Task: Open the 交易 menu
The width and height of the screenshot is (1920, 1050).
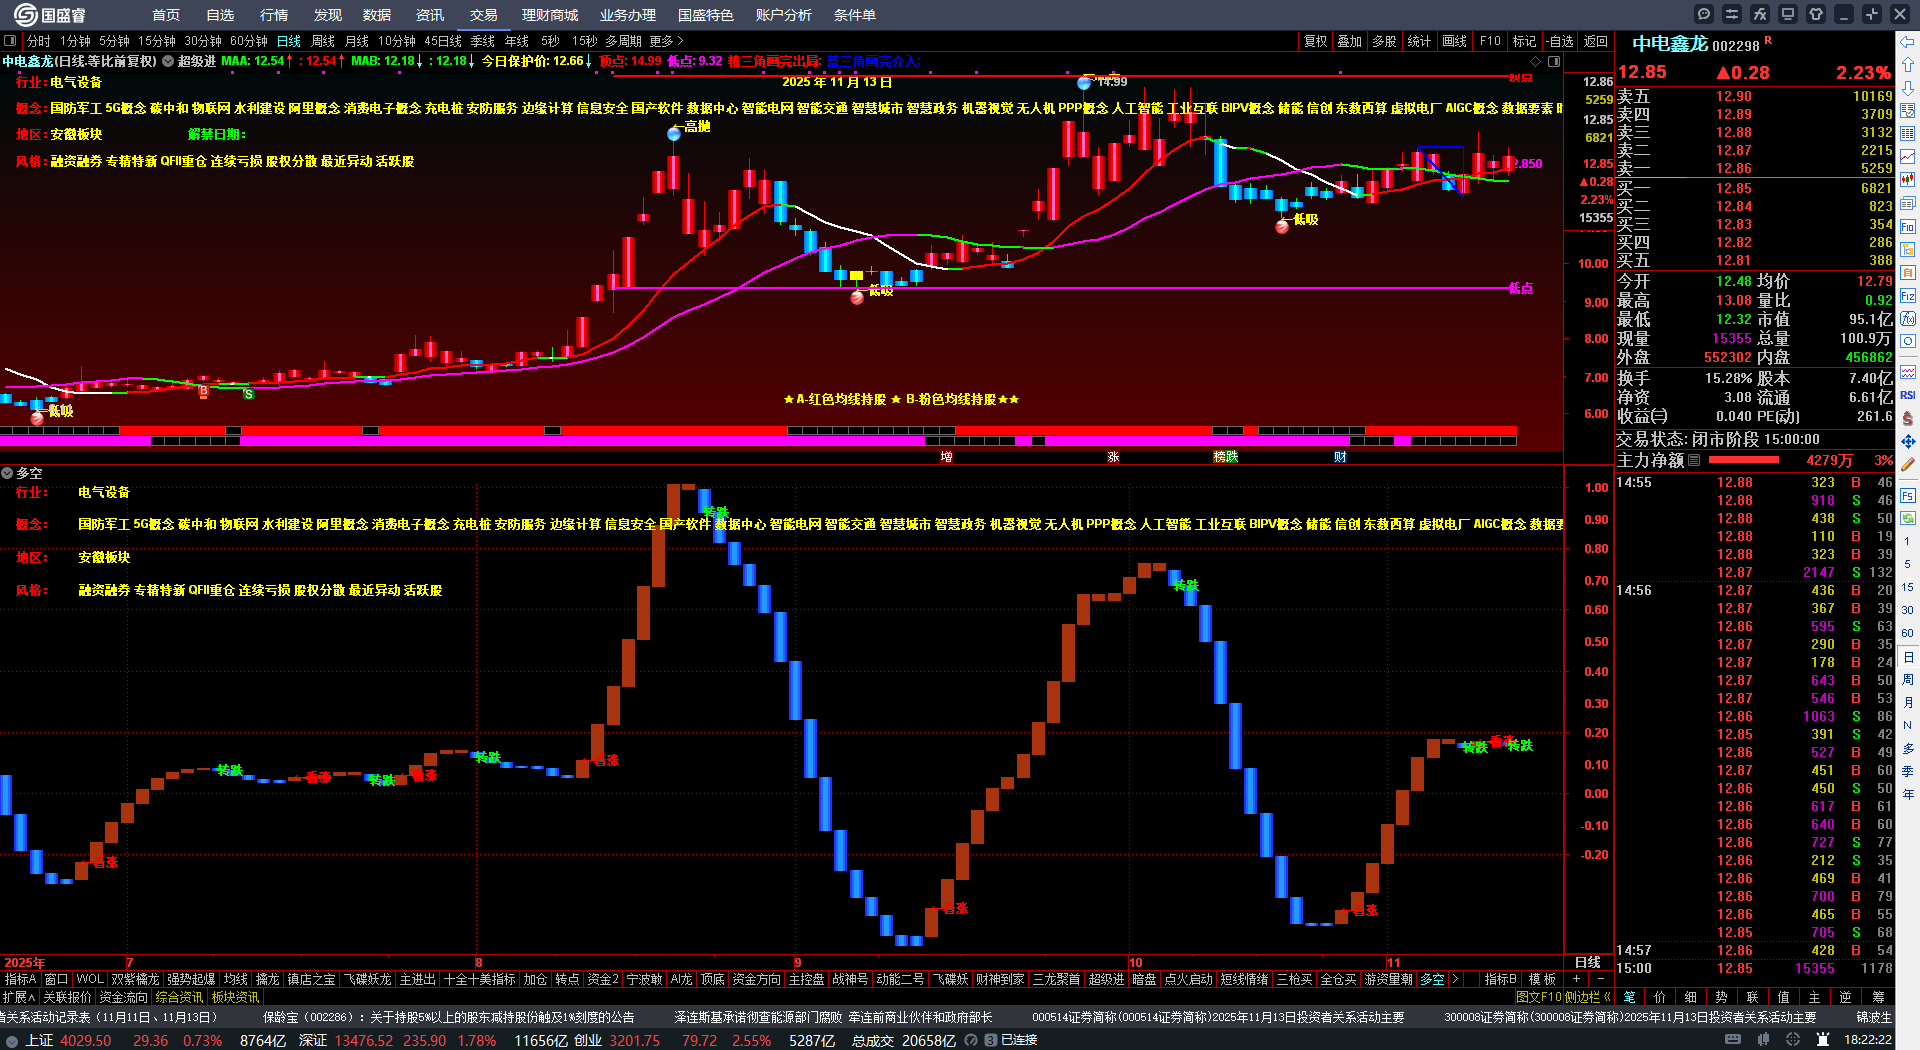Action: click(x=483, y=15)
